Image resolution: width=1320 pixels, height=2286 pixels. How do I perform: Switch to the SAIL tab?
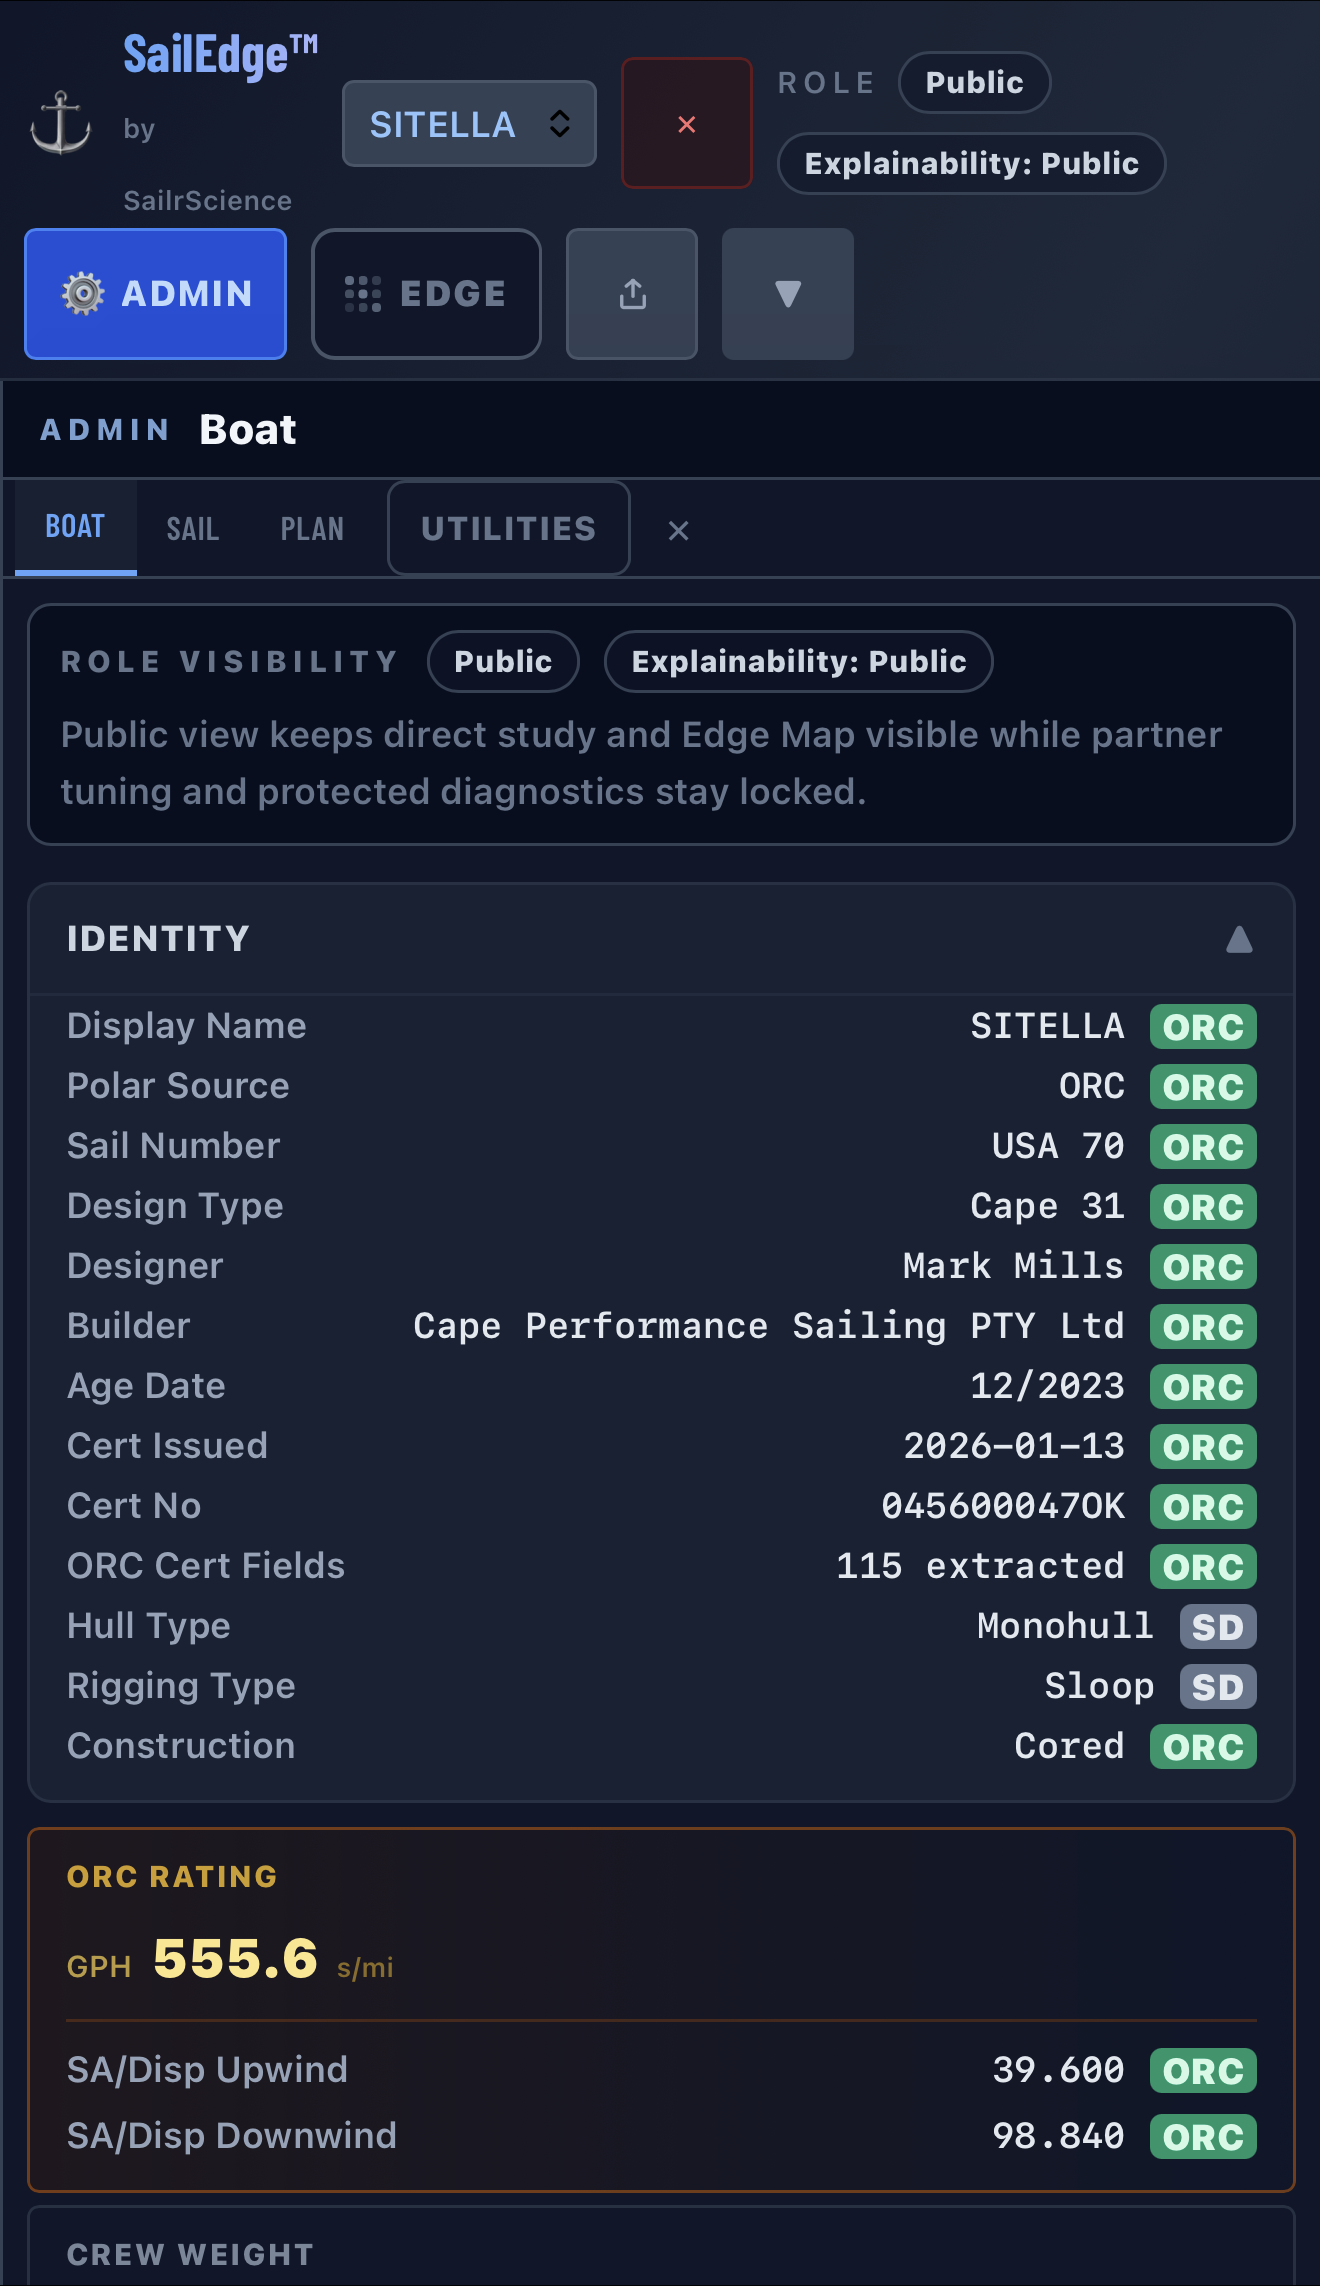point(192,529)
